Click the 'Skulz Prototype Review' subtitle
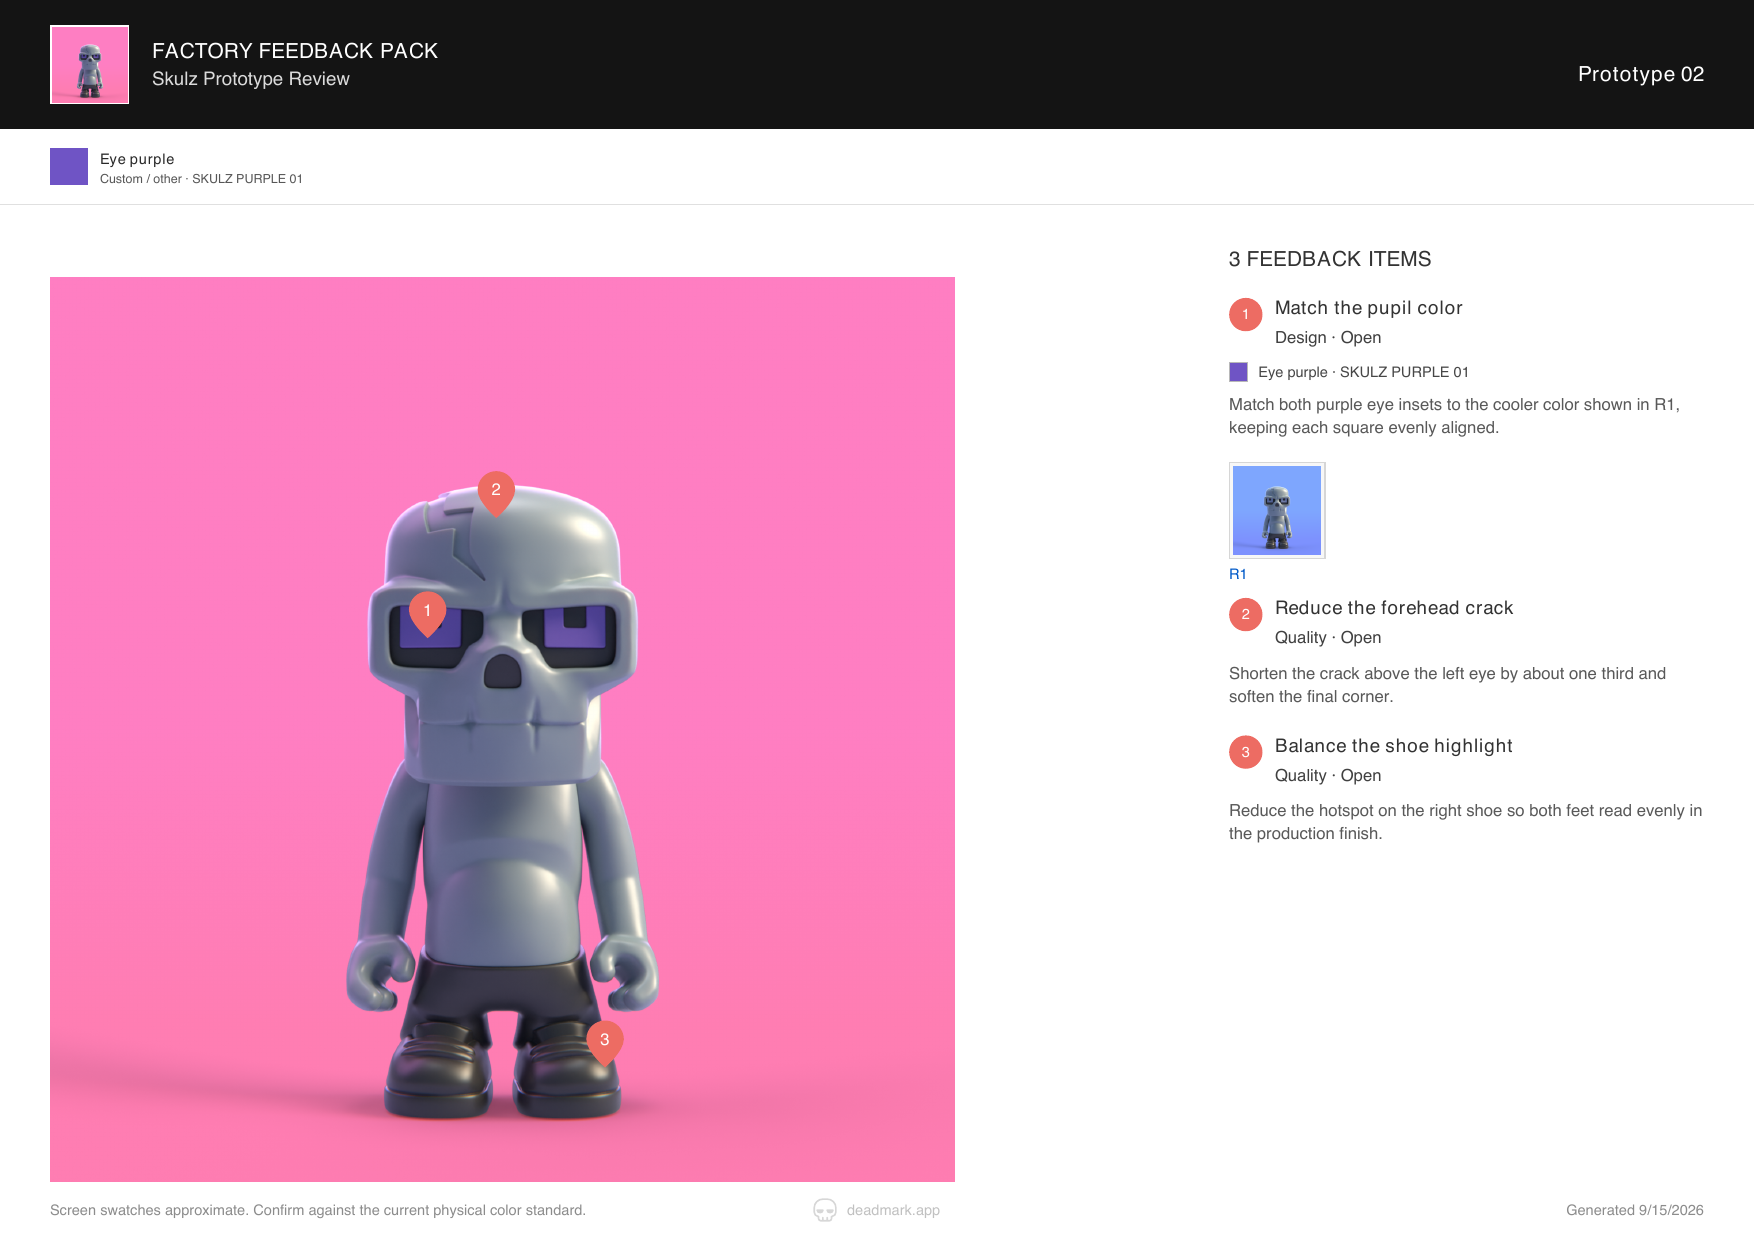Image resolution: width=1754 pixels, height=1241 pixels. pos(251,79)
